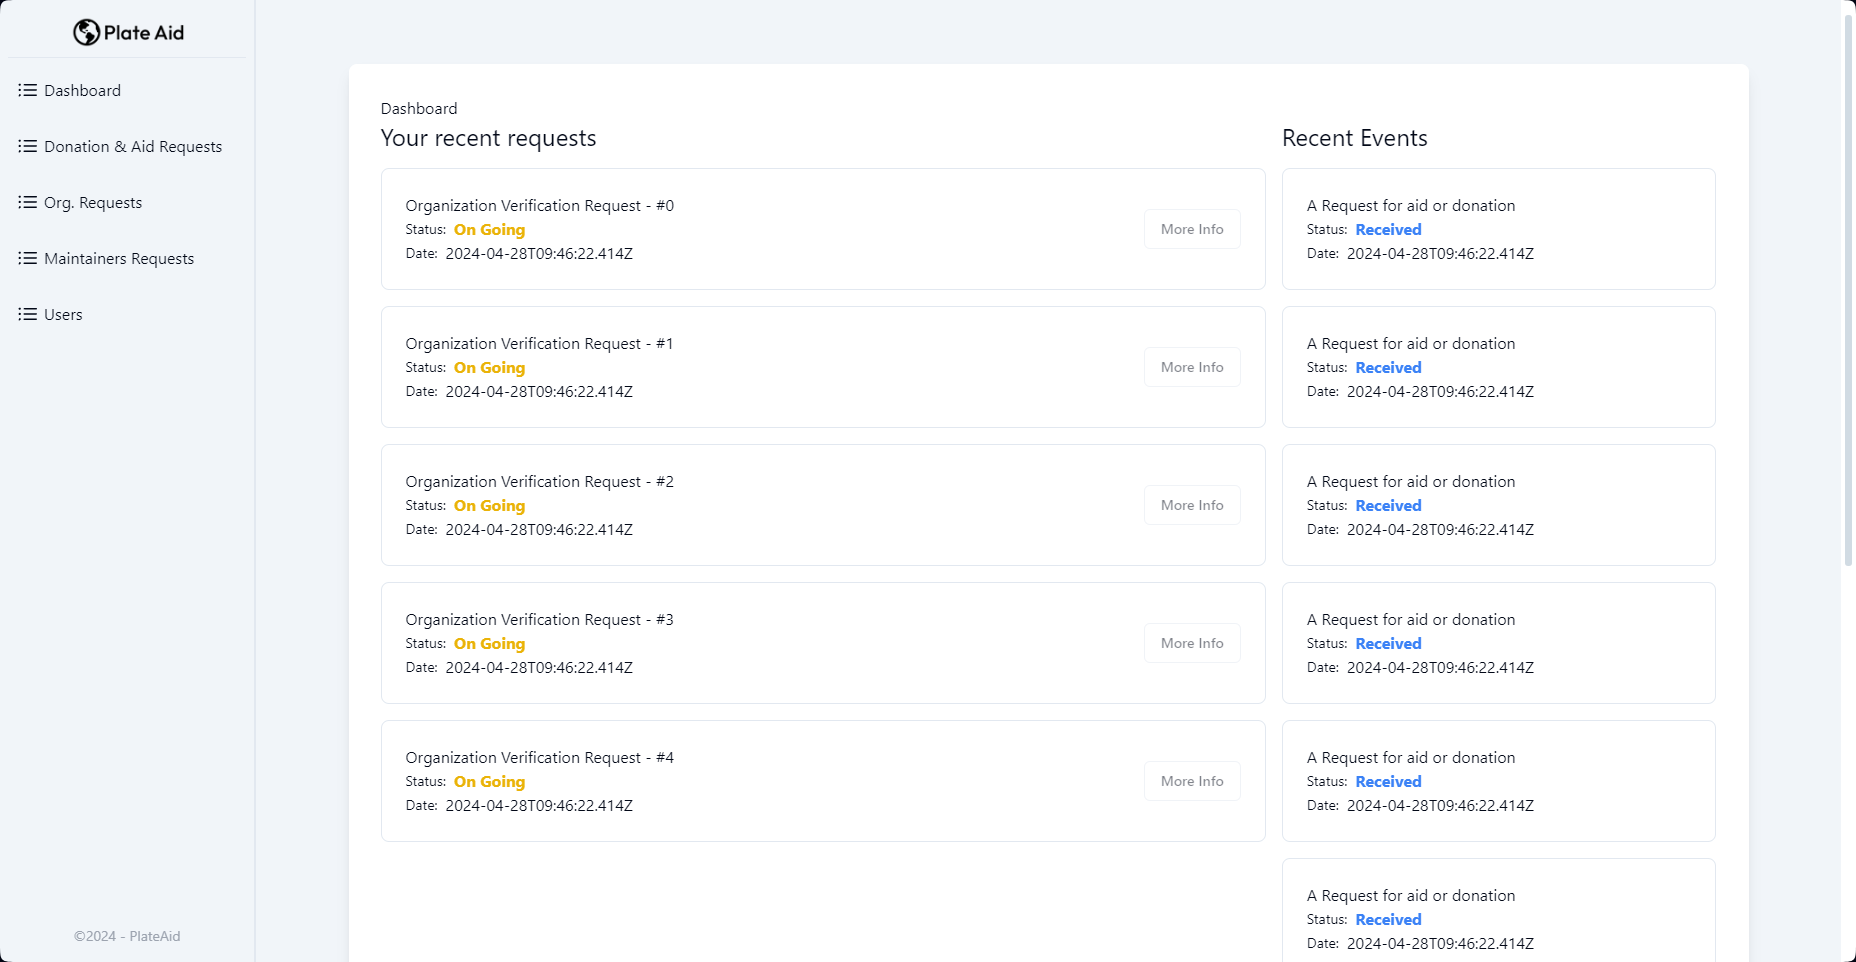The width and height of the screenshot is (1856, 962).
Task: Select the first Recent Events request card
Action: pyautogui.click(x=1498, y=229)
